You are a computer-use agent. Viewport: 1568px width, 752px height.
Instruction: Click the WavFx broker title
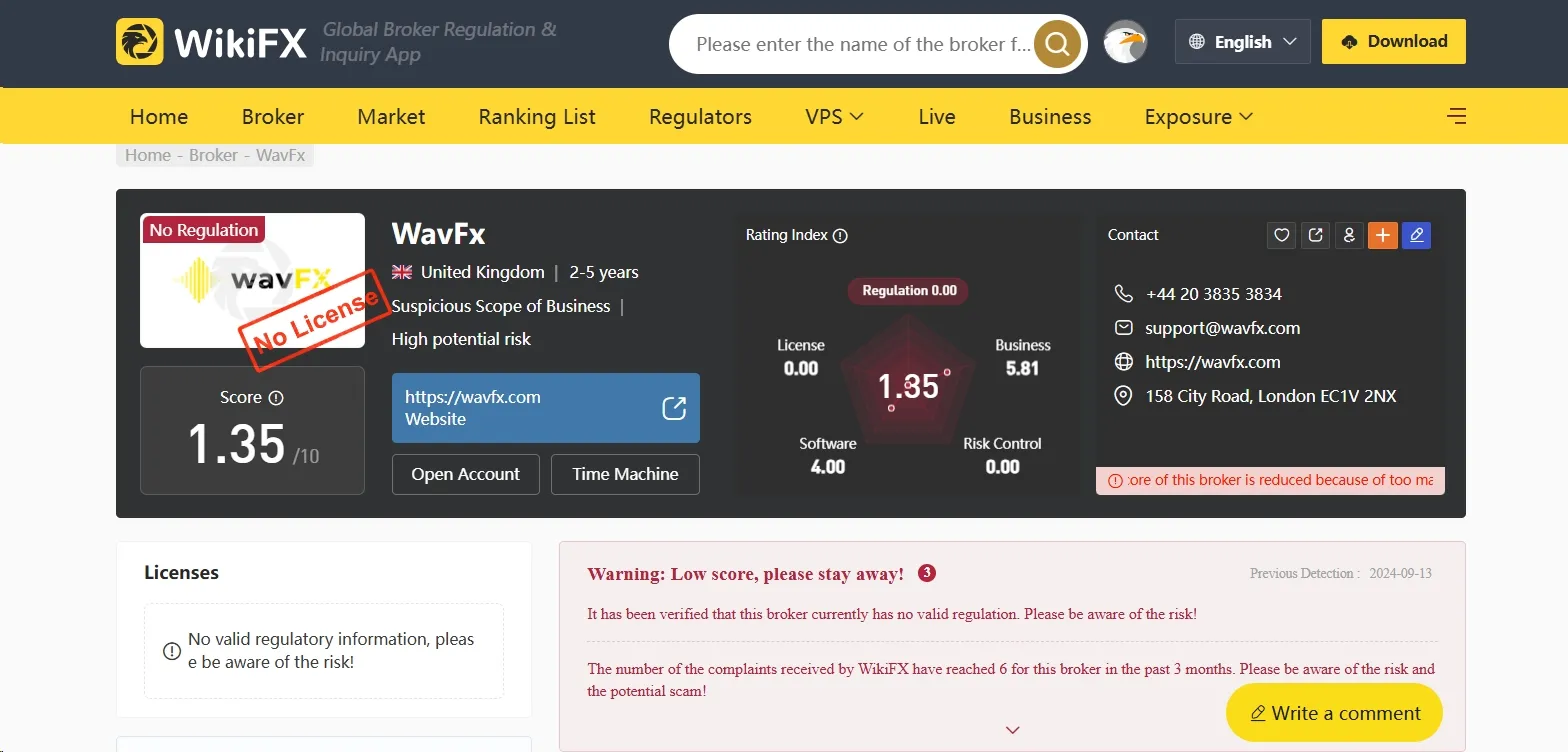click(438, 234)
